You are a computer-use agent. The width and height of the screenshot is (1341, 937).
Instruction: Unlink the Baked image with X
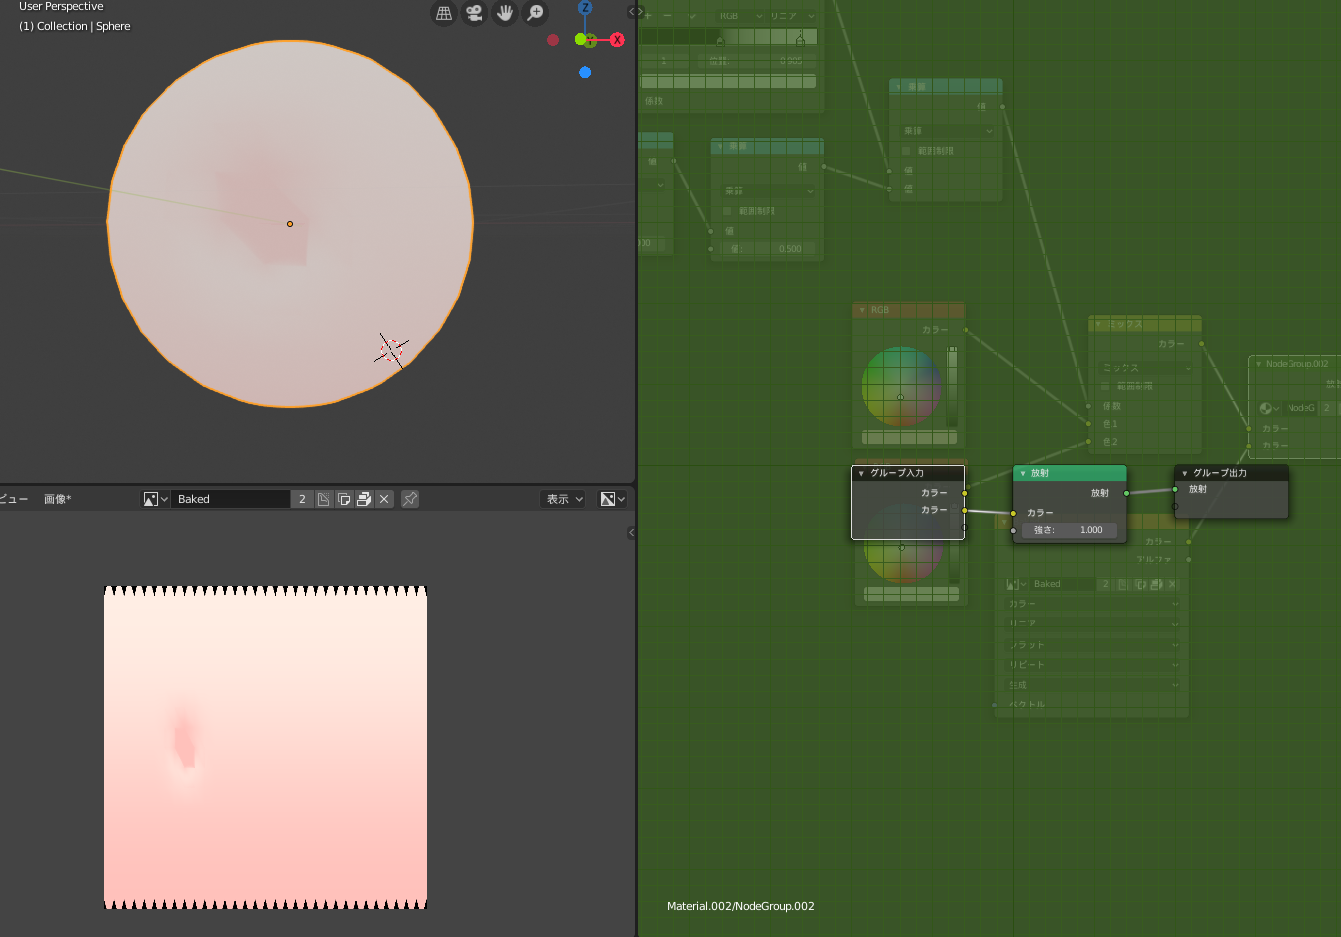[384, 499]
